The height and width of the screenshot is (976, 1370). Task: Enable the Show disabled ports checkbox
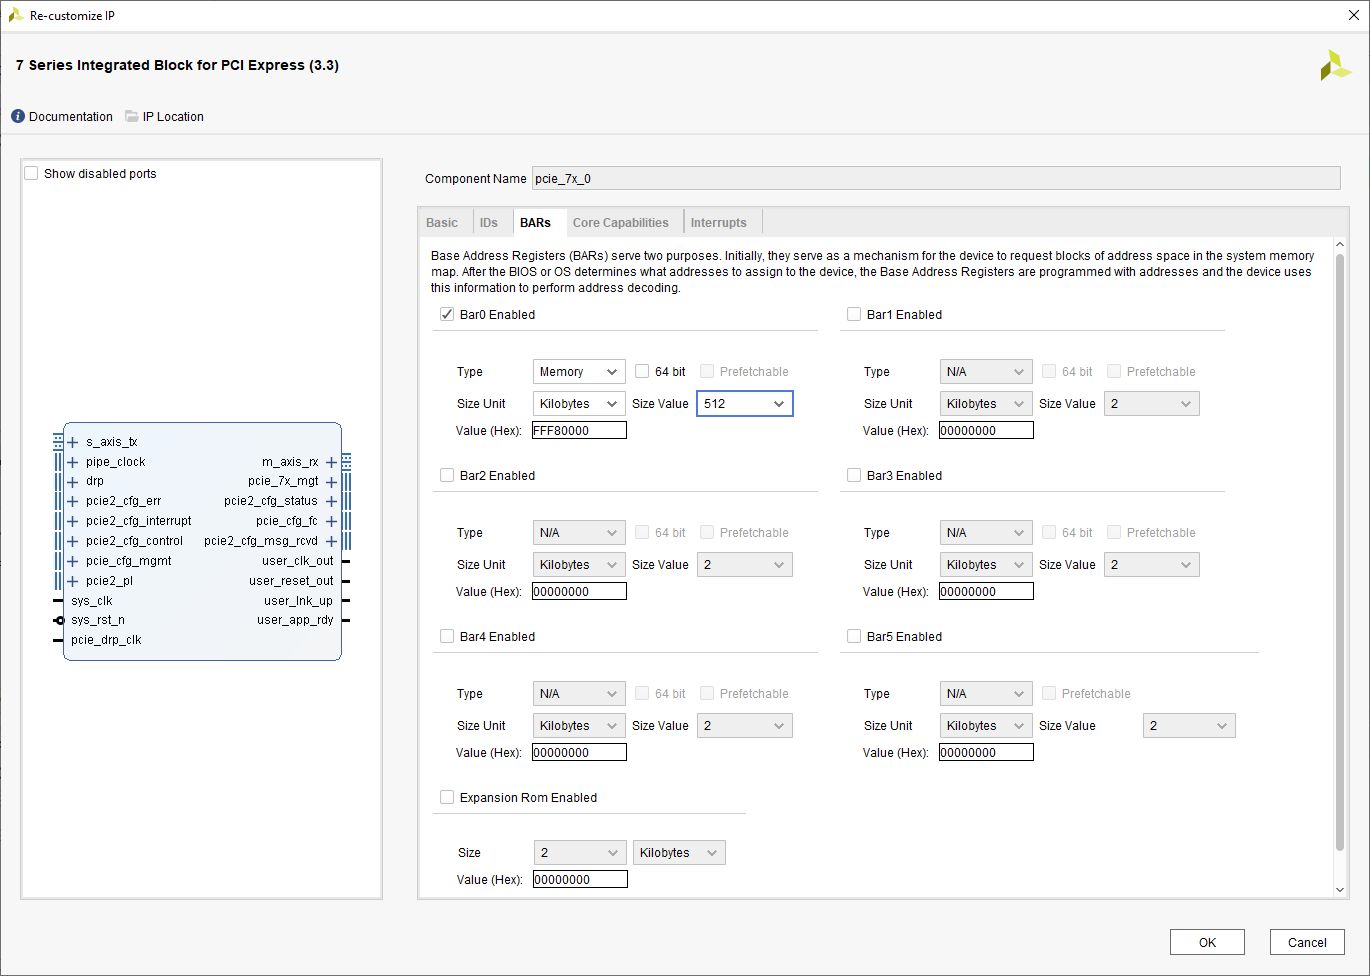(x=32, y=174)
